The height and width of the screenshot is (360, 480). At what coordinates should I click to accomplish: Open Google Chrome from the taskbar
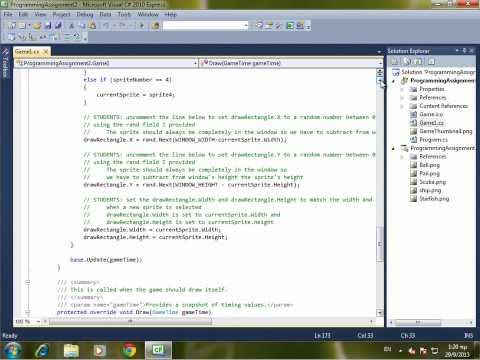(x=129, y=350)
